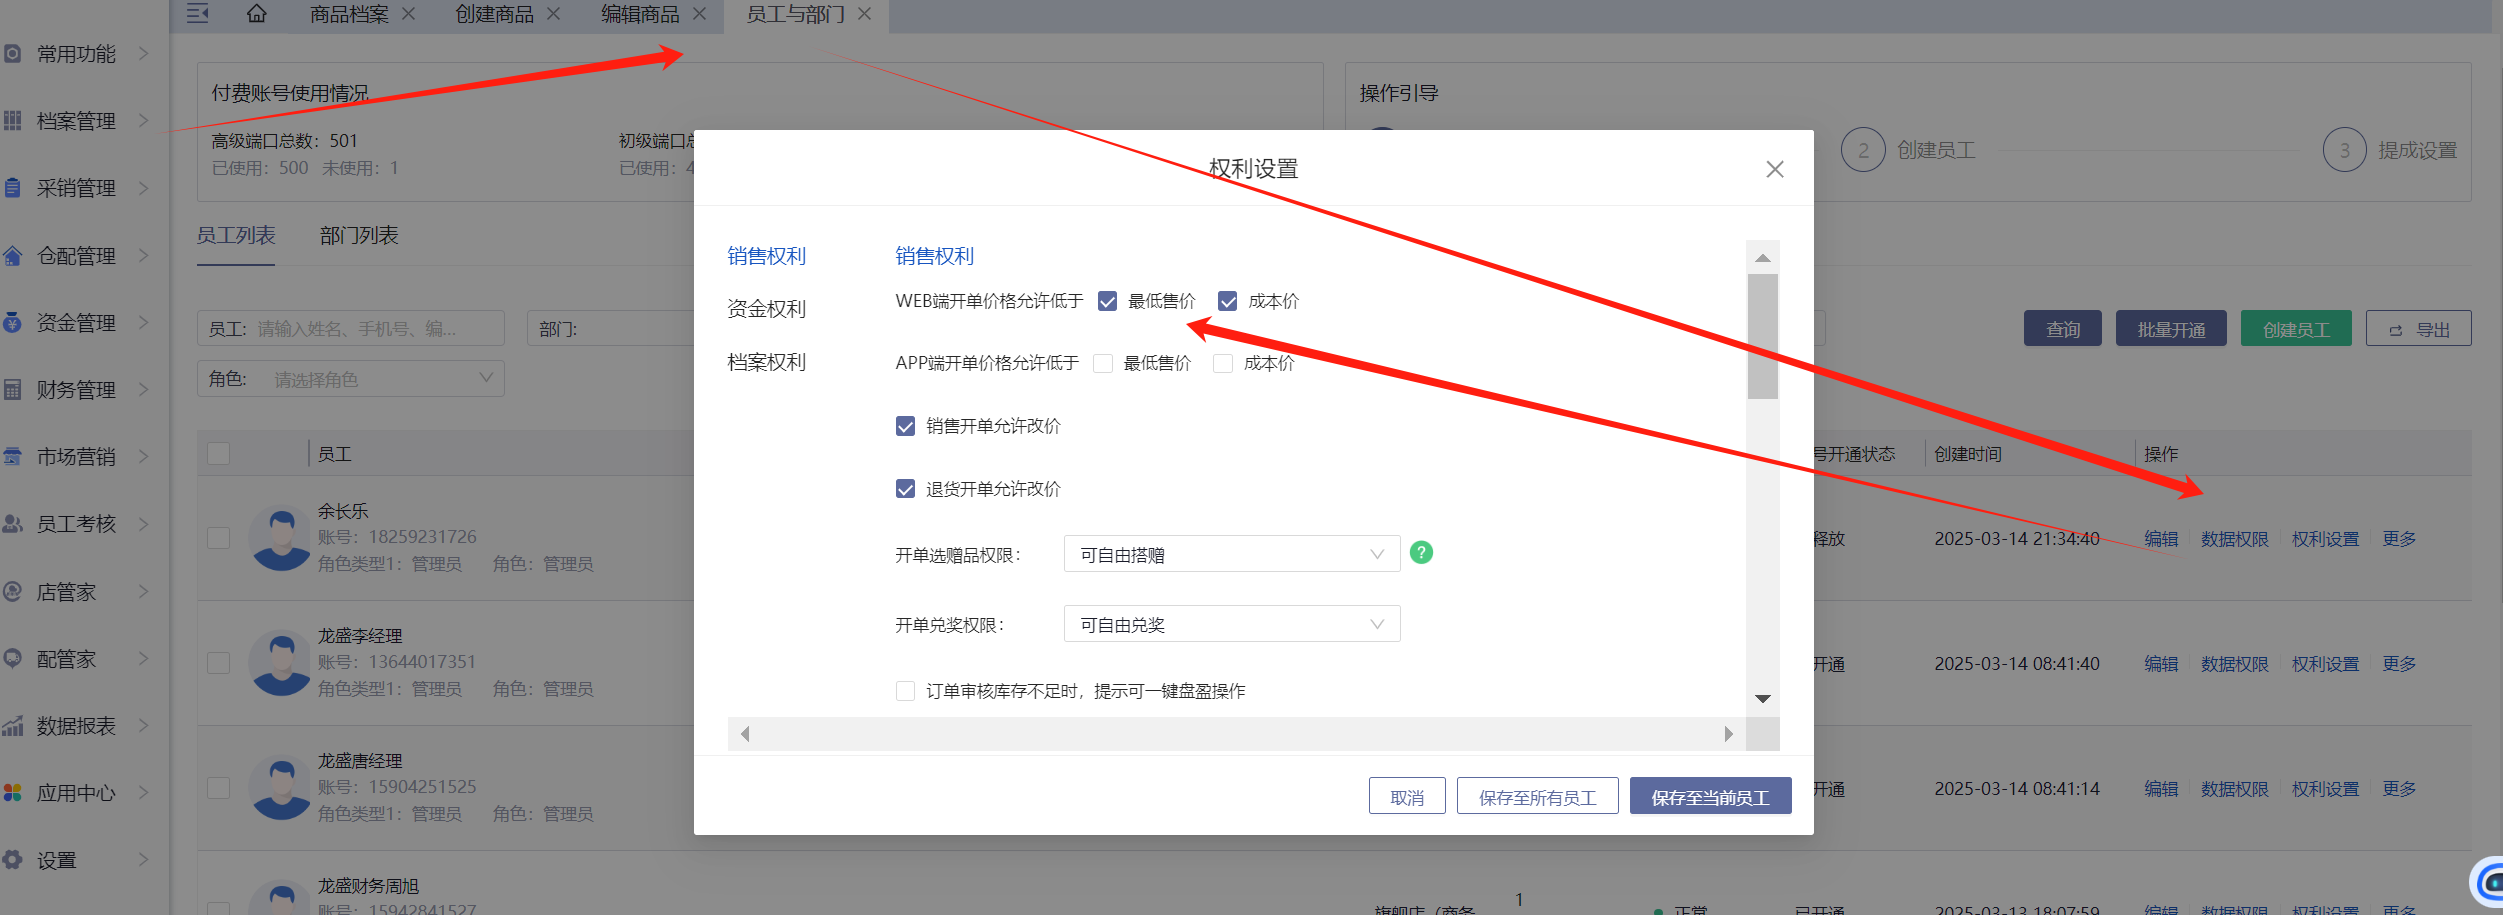This screenshot has height=915, width=2503.
Task: Switch to 资金权利 section in dialog
Action: click(766, 309)
